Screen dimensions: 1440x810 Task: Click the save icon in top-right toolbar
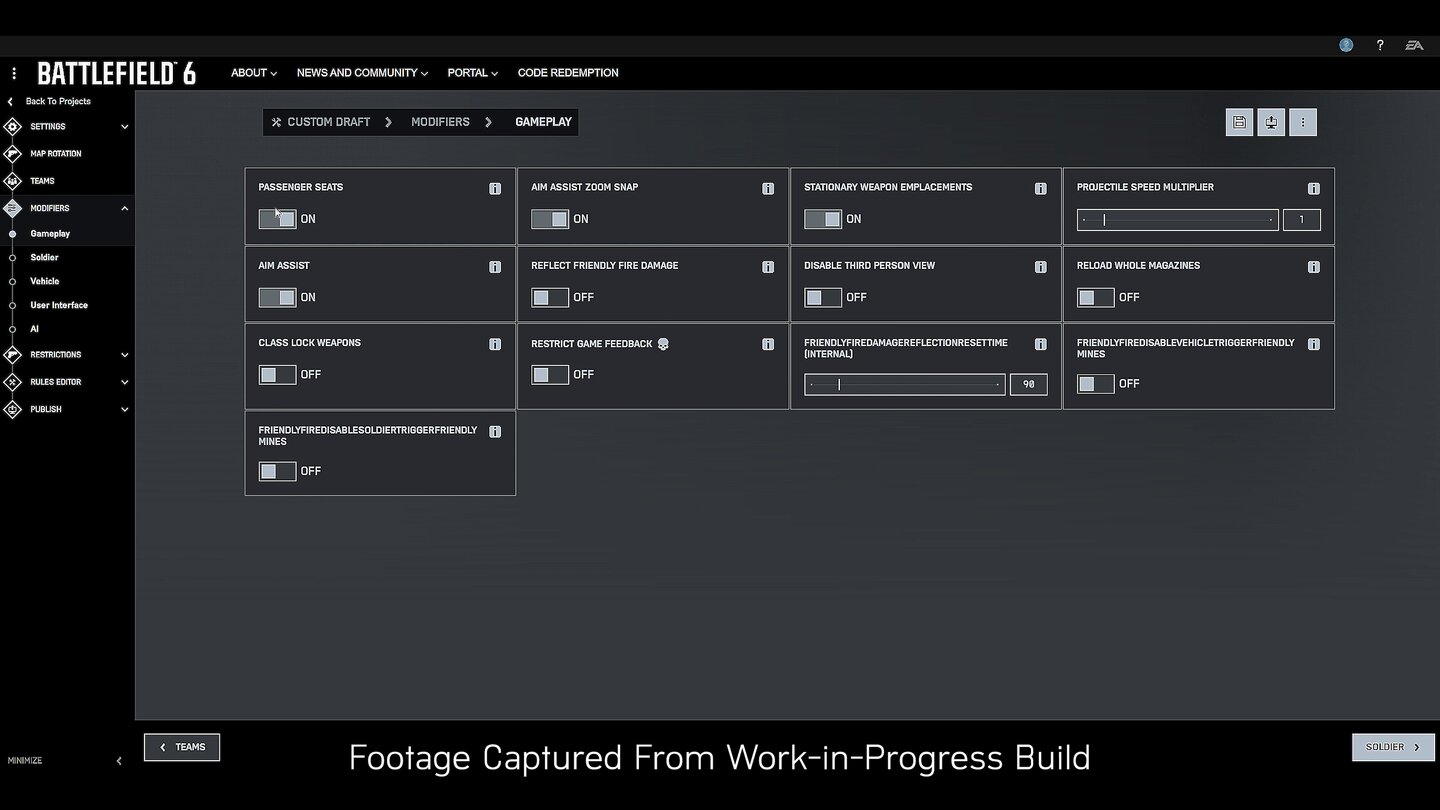(x=1239, y=122)
